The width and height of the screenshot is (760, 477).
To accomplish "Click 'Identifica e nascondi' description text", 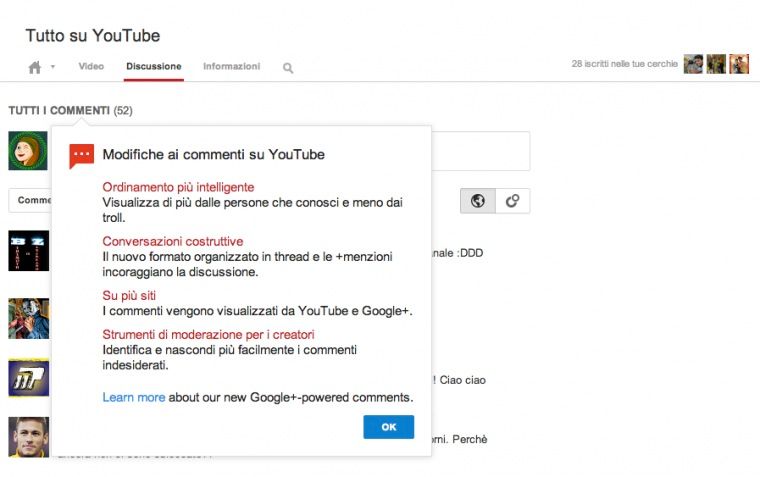I will click(x=230, y=357).
